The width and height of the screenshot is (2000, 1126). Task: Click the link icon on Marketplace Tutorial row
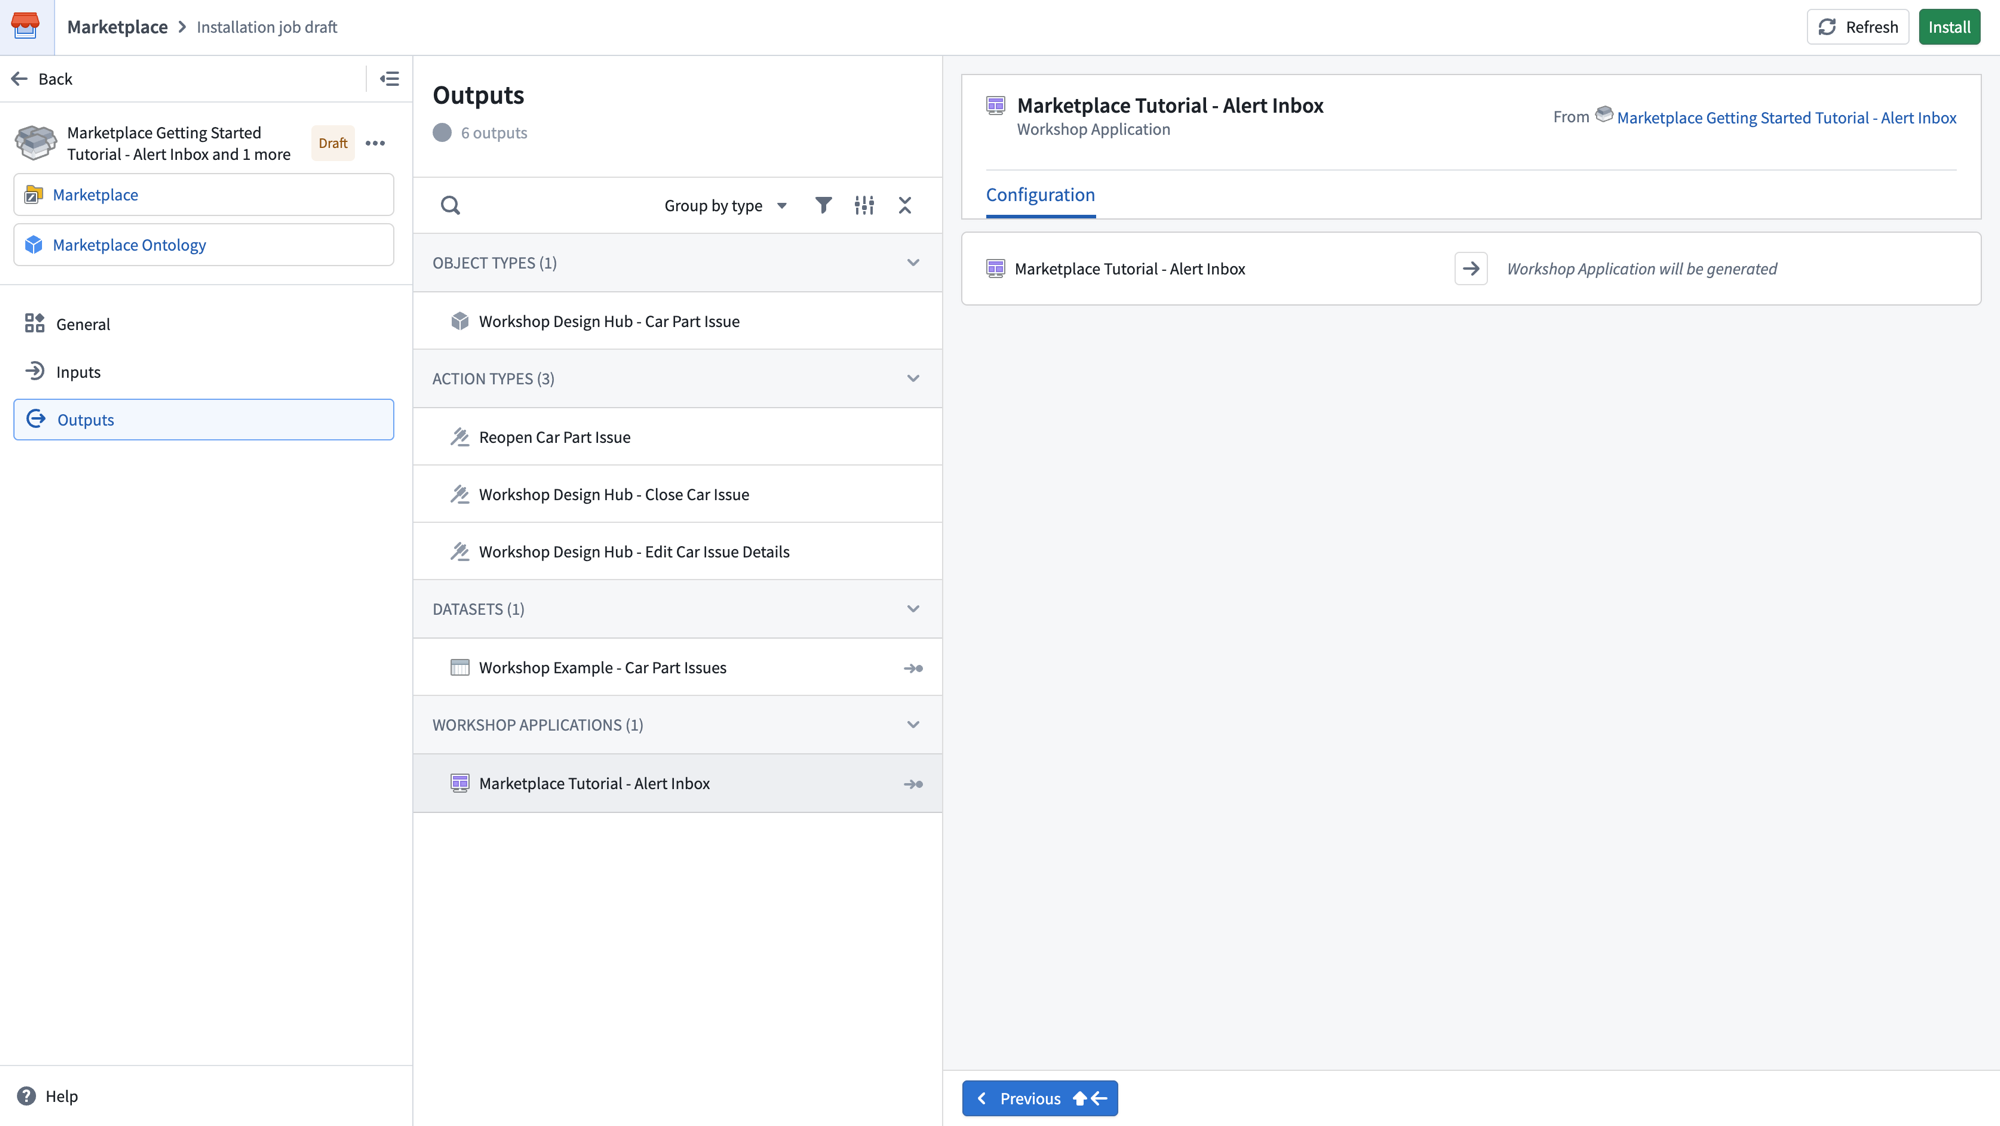(913, 784)
